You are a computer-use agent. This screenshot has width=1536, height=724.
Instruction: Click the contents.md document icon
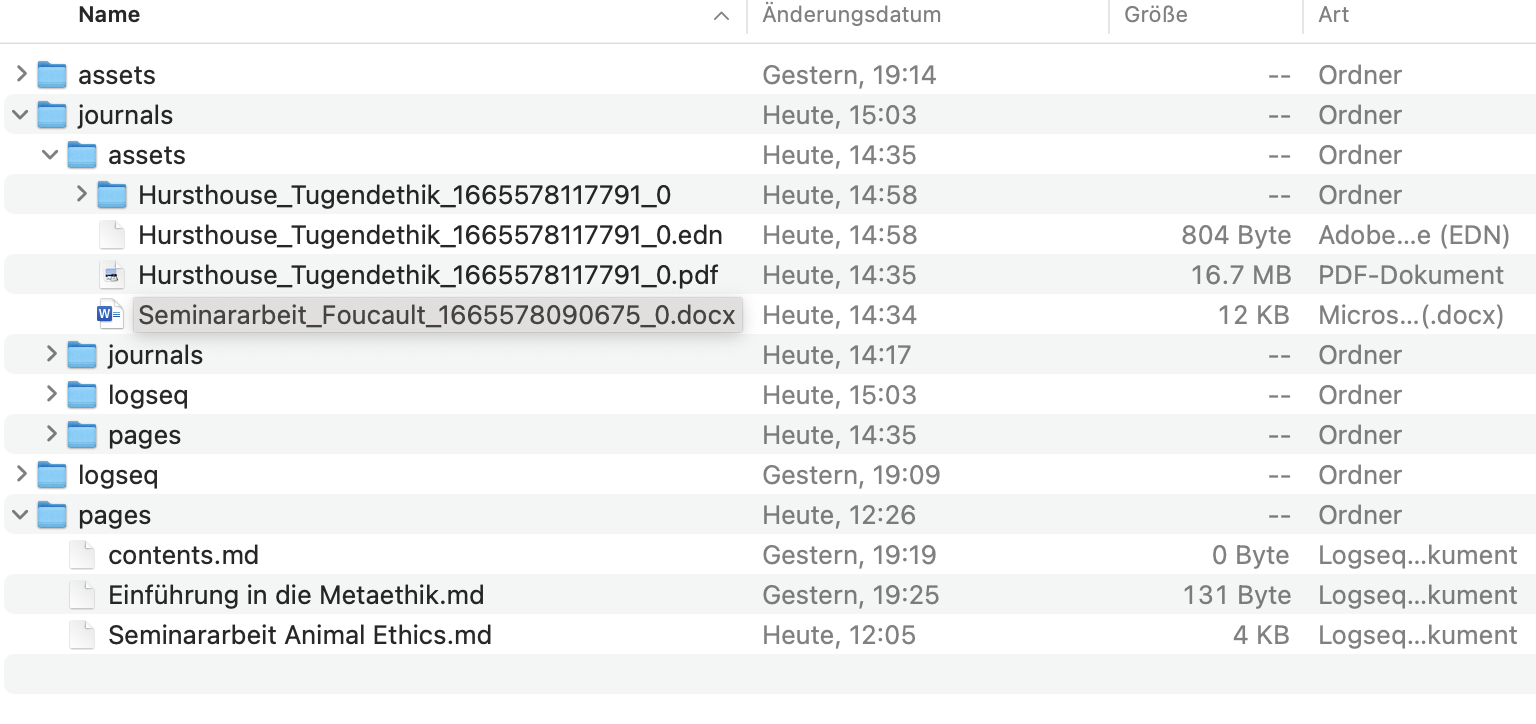coord(82,554)
